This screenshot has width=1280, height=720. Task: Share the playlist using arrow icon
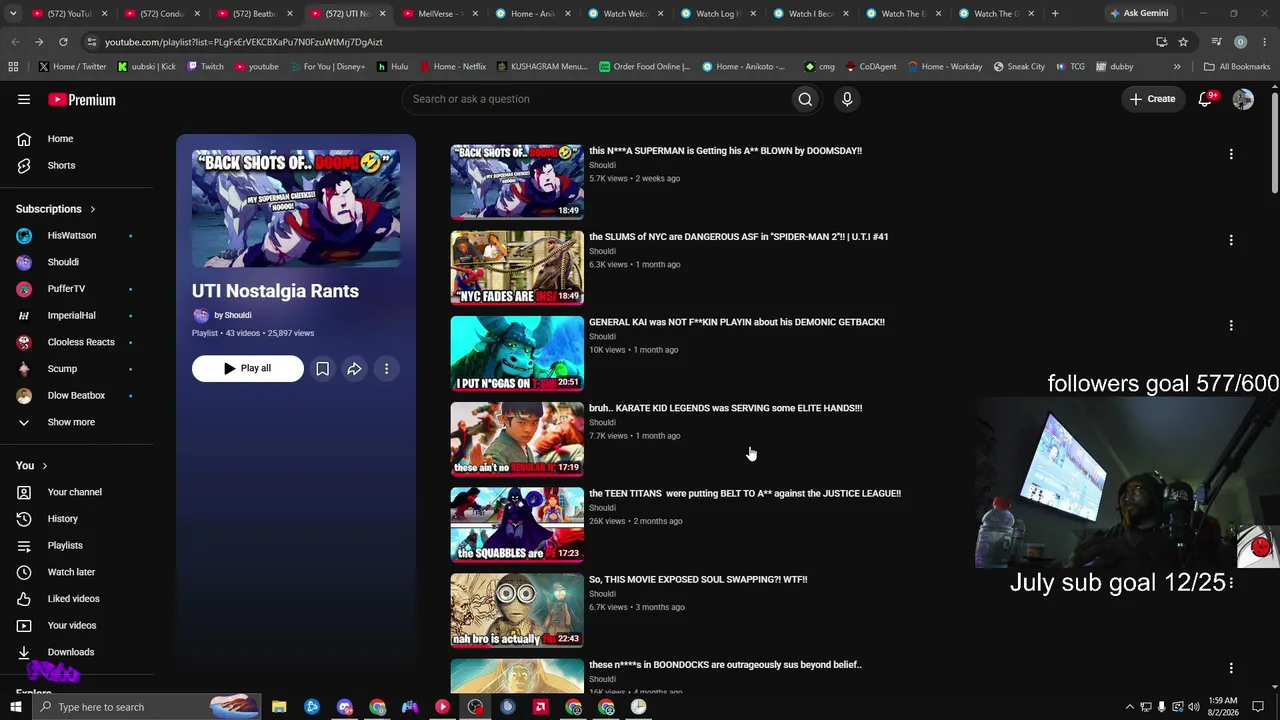[x=354, y=369]
